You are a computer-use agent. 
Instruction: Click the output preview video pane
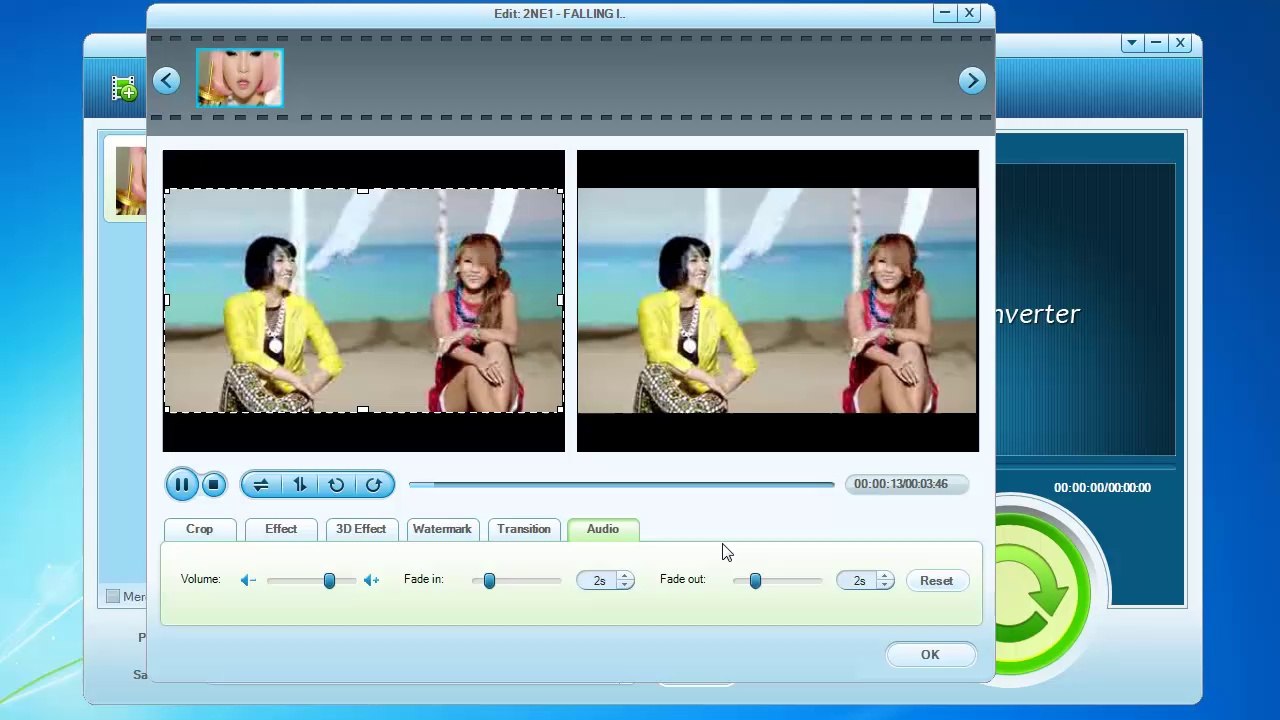pyautogui.click(x=778, y=301)
